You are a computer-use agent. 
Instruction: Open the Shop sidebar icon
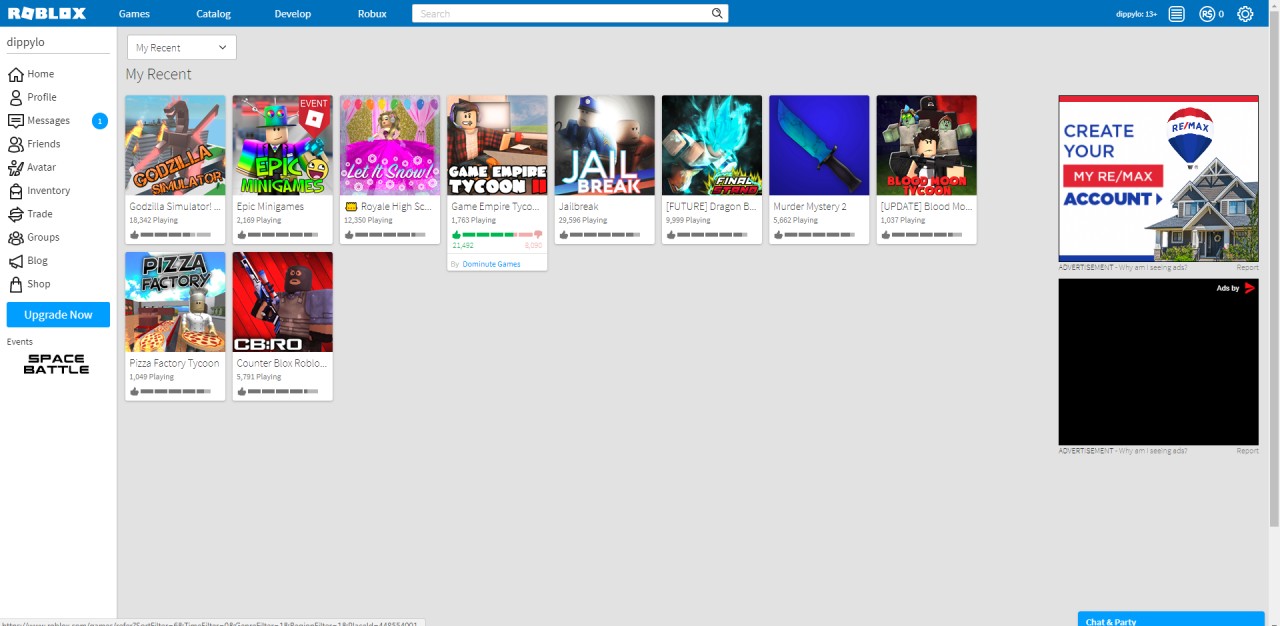(x=15, y=284)
